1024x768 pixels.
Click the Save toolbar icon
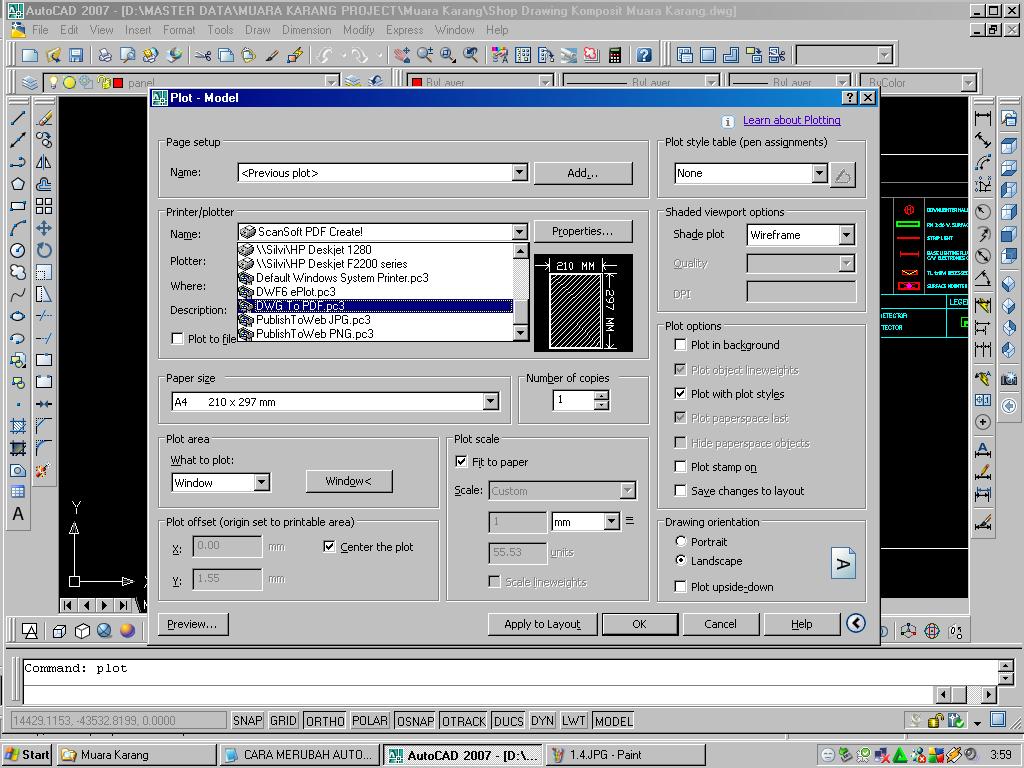click(x=76, y=55)
